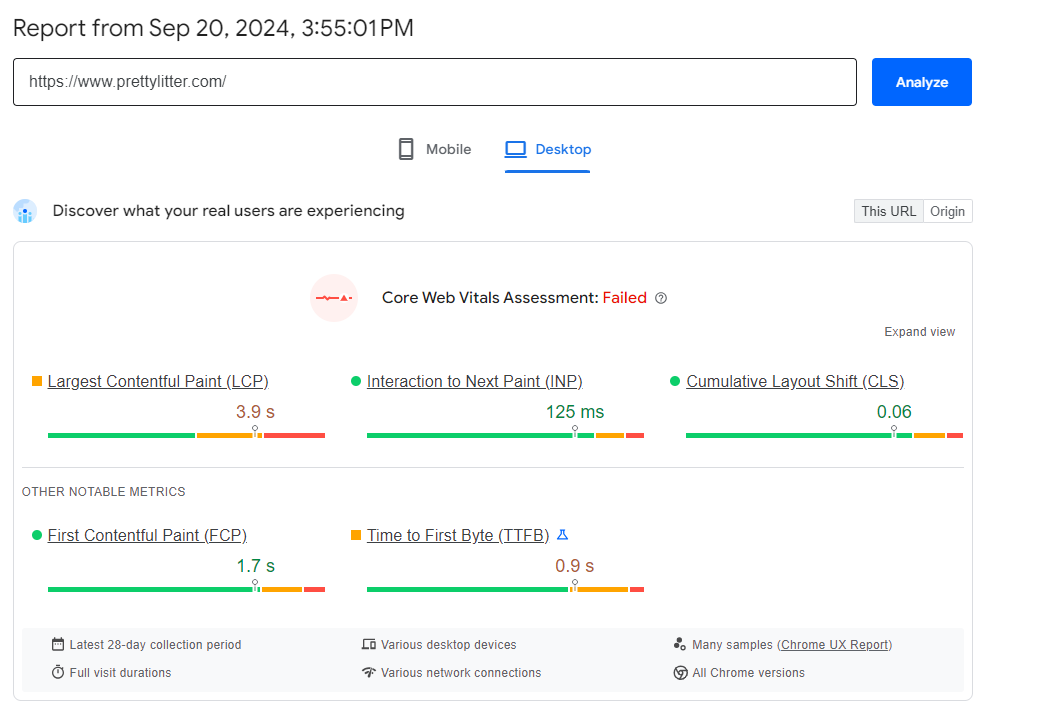This screenshot has height=713, width=1041.
Task: Click the LCP distribution bar marker
Action: (255, 432)
